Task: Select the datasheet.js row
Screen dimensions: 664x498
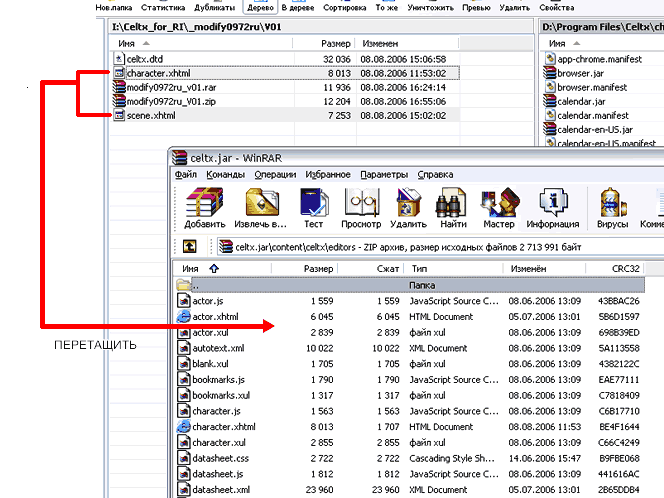Action: click(x=410, y=474)
